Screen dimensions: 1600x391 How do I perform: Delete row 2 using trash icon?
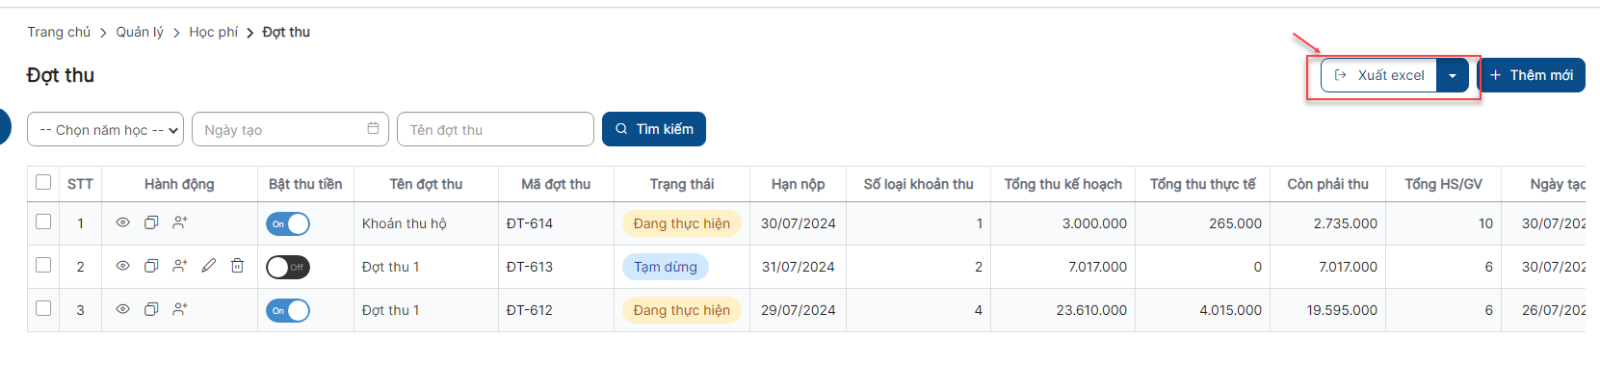(237, 266)
